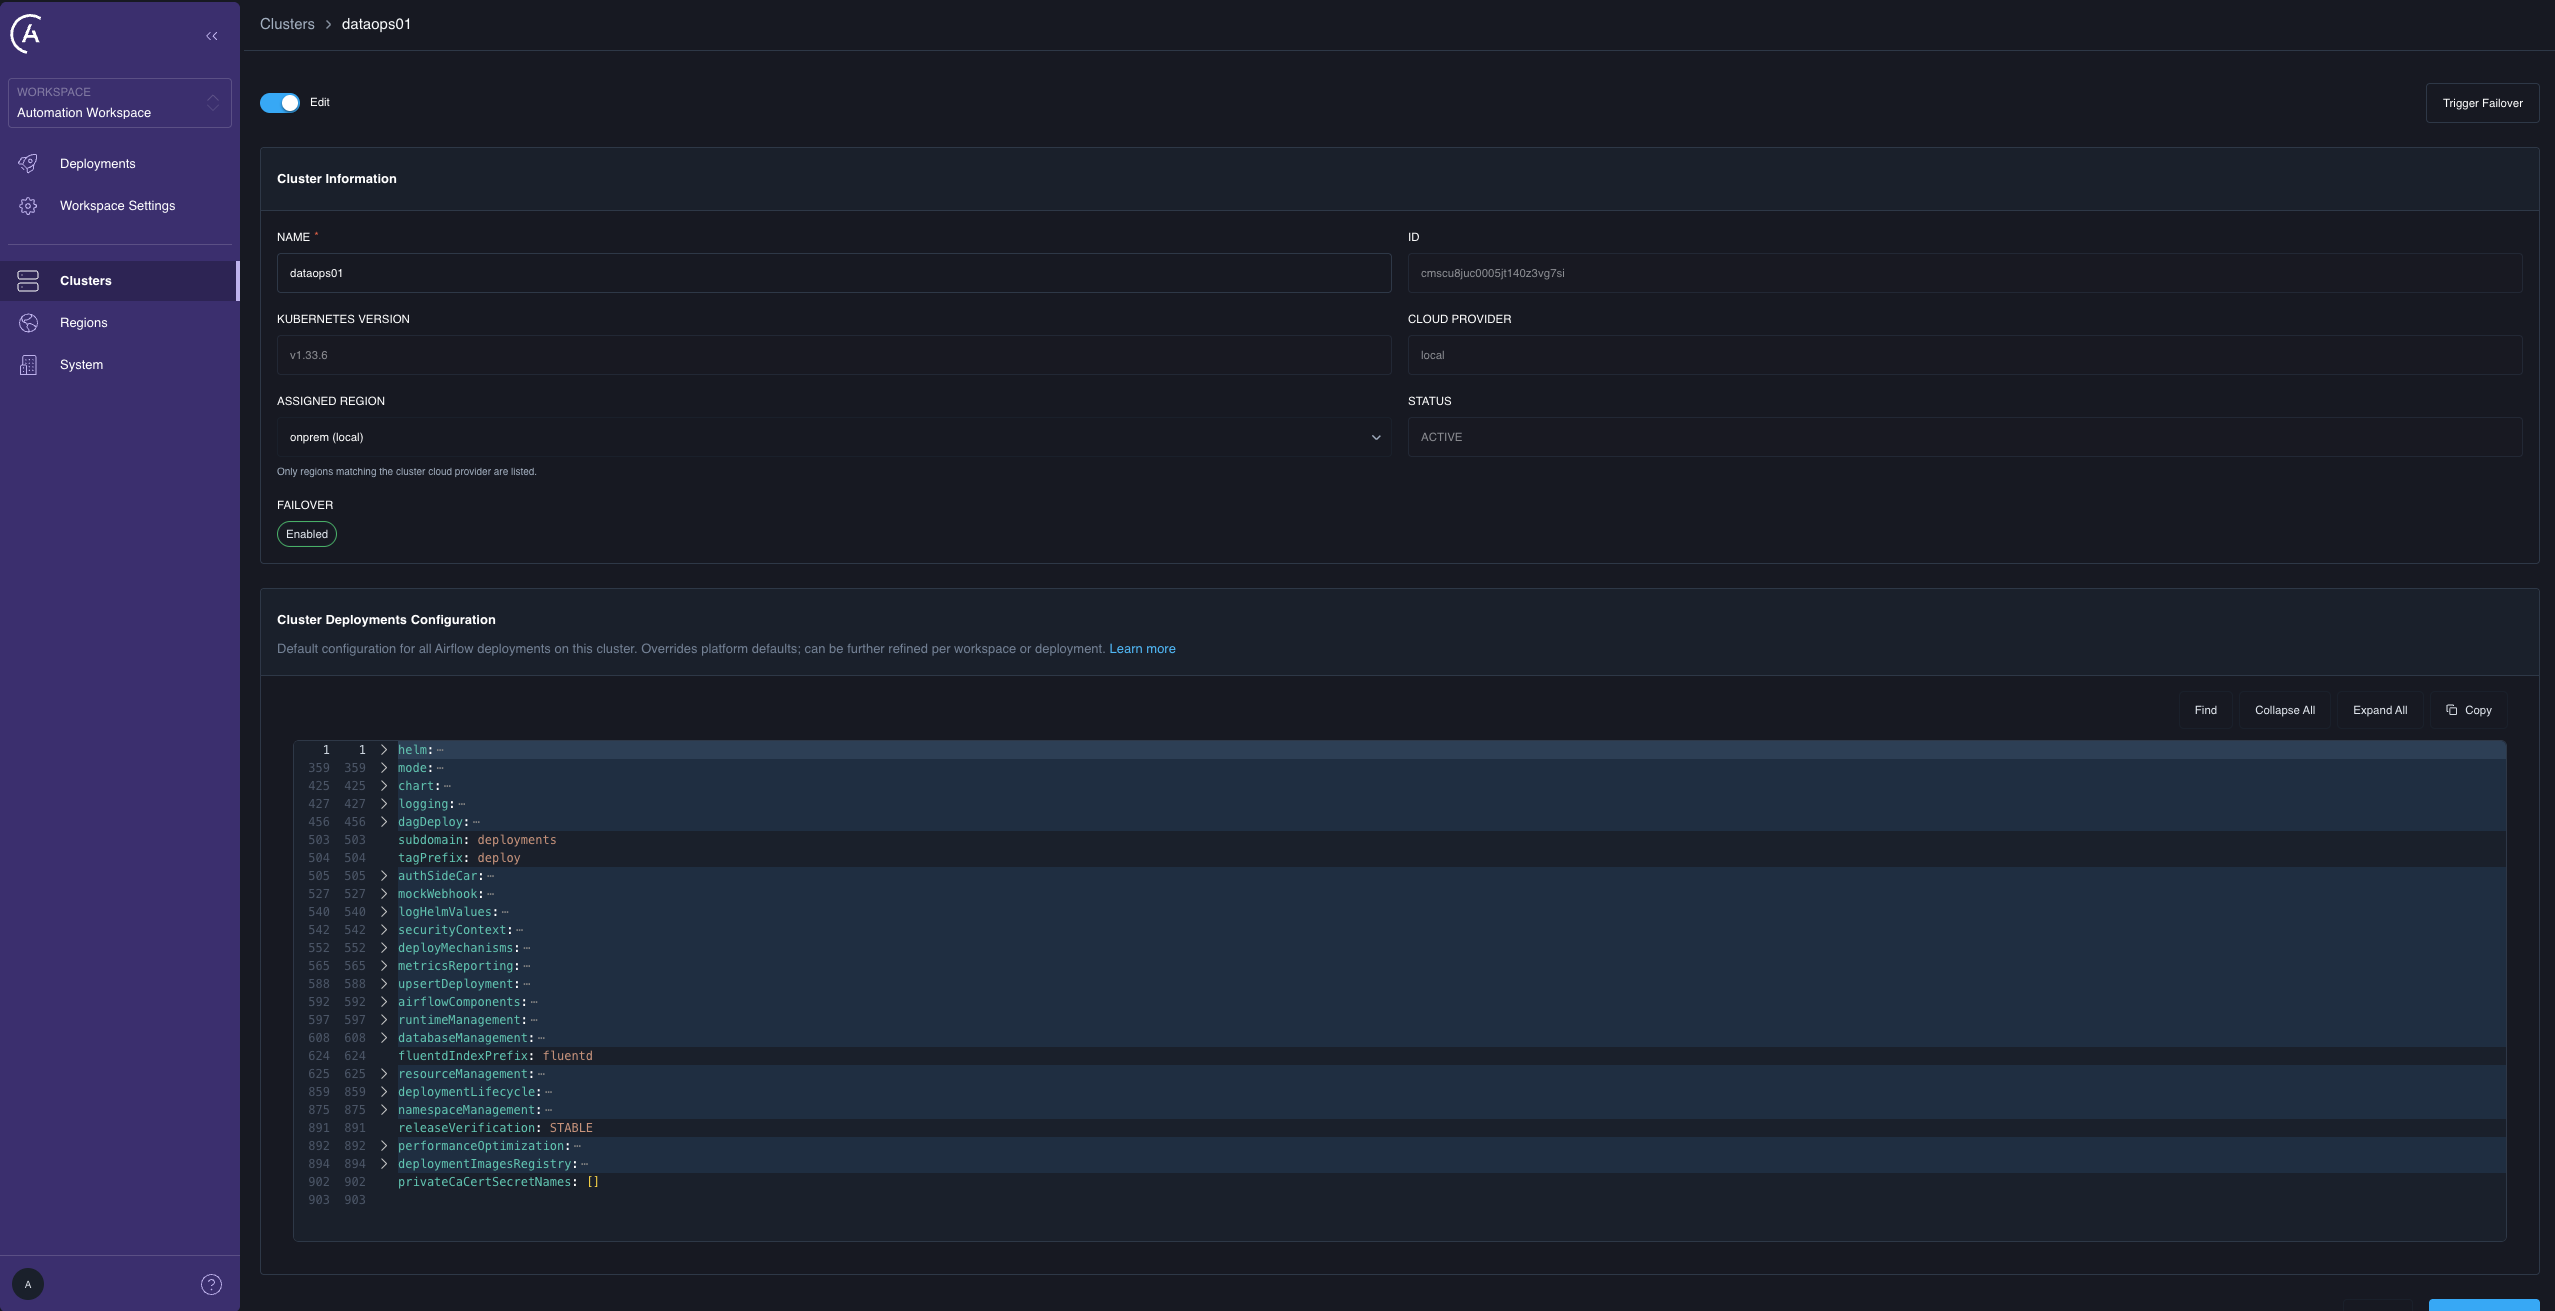Expand the chart section
Viewport: 2555px width, 1311px height.
pyautogui.click(x=384, y=786)
